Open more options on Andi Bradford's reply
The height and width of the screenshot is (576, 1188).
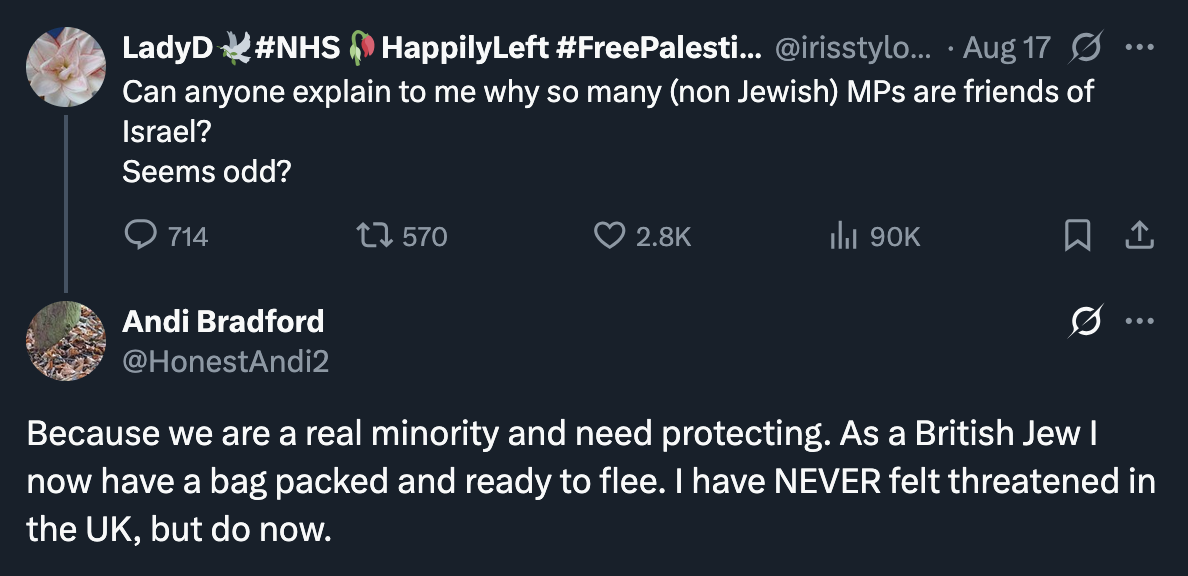coord(1139,322)
